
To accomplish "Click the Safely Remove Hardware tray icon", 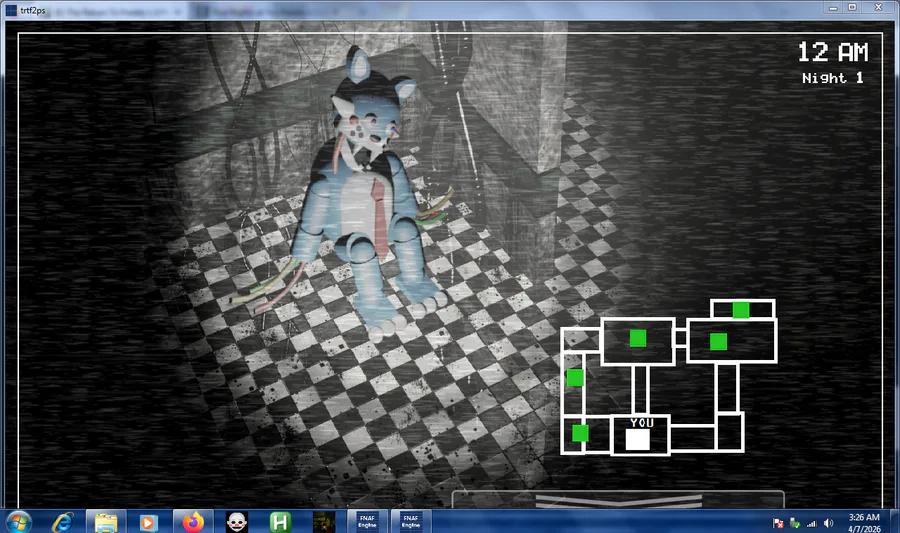I will pos(795,523).
